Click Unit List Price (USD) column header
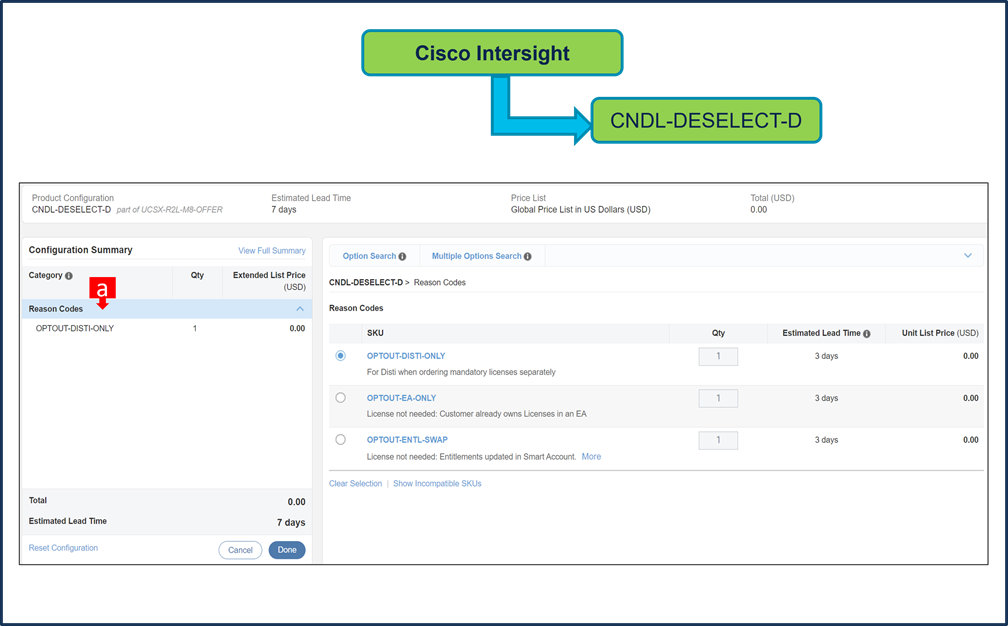This screenshot has width=1008, height=626. pos(940,333)
